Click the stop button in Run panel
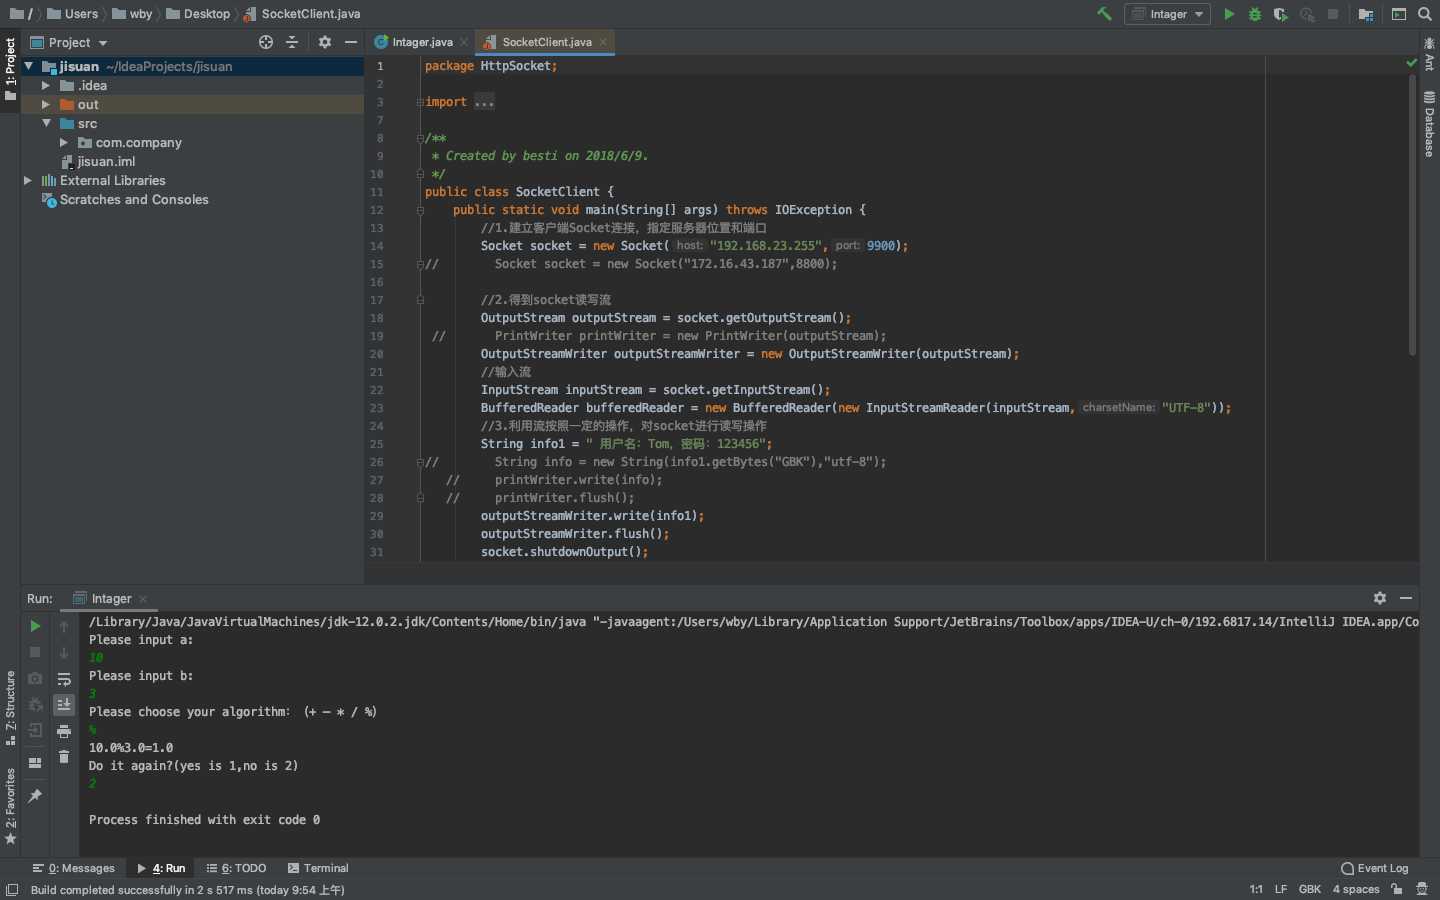This screenshot has height=900, width=1440. [x=35, y=652]
